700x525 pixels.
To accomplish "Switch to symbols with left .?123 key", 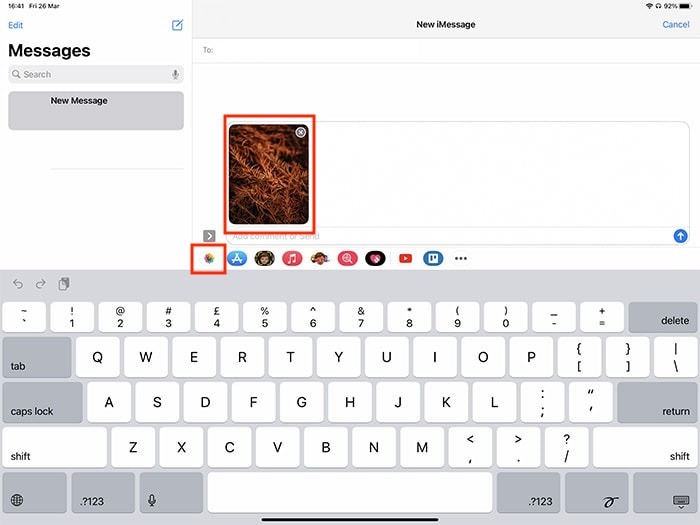I will pos(103,493).
